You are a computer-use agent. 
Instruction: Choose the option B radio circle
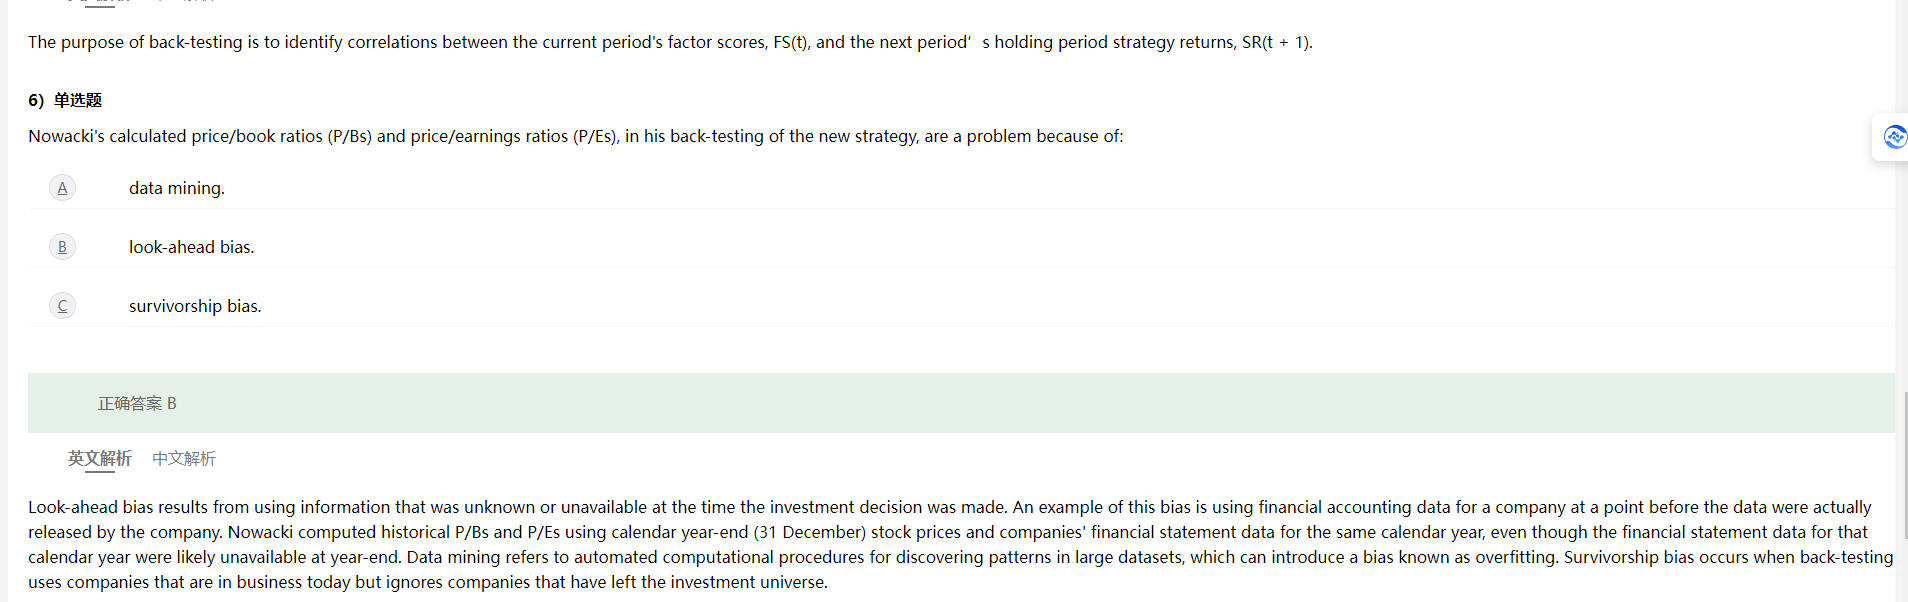click(x=62, y=247)
